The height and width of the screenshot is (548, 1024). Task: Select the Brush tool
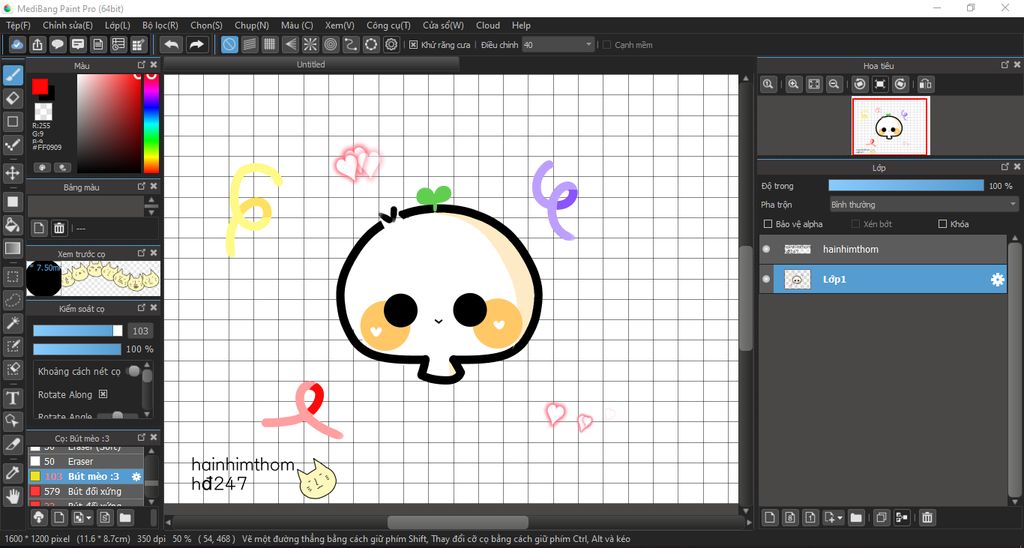12,76
